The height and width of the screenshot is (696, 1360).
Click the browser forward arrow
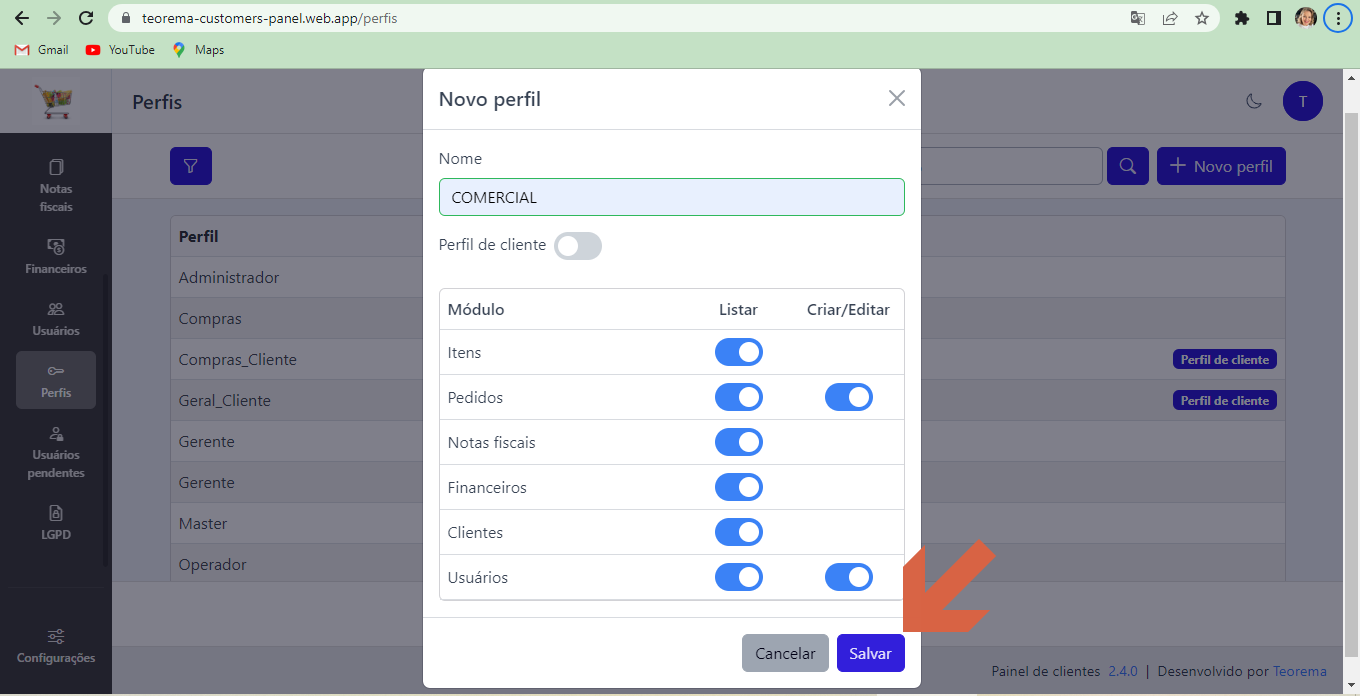pos(54,18)
